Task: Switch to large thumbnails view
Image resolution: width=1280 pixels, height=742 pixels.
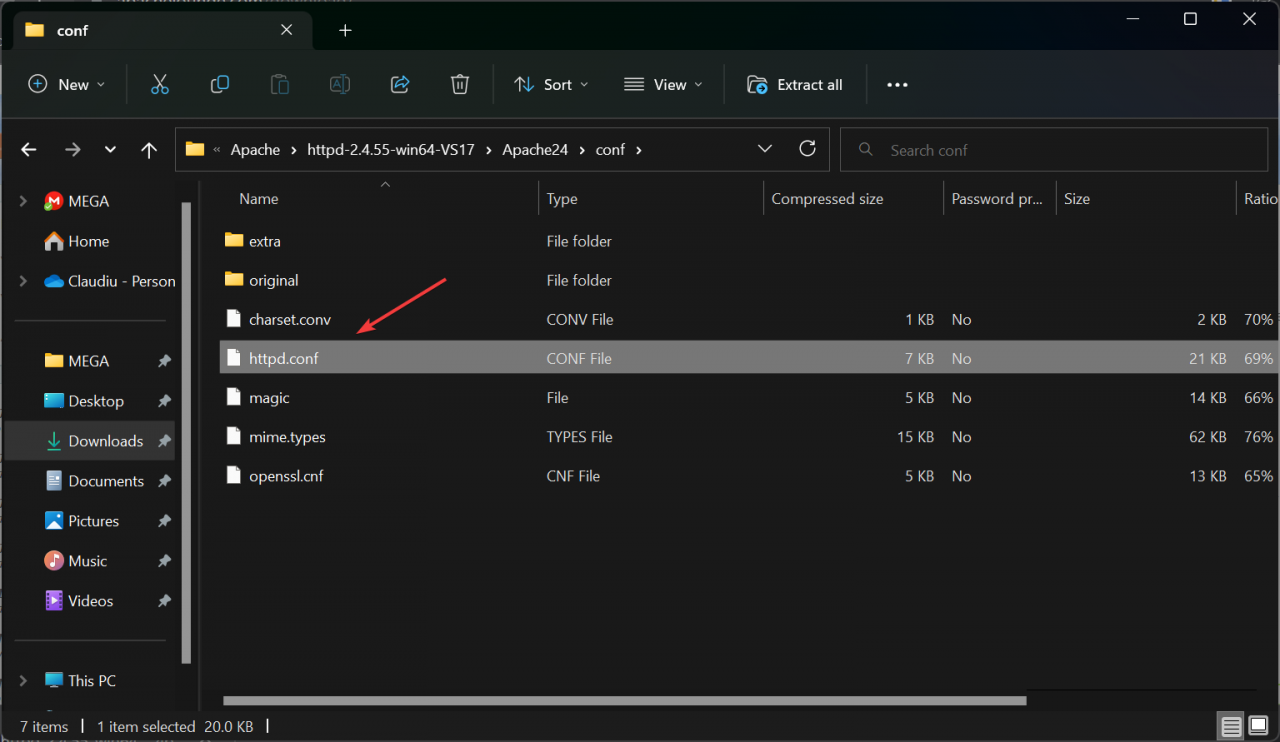Action: 1257,725
